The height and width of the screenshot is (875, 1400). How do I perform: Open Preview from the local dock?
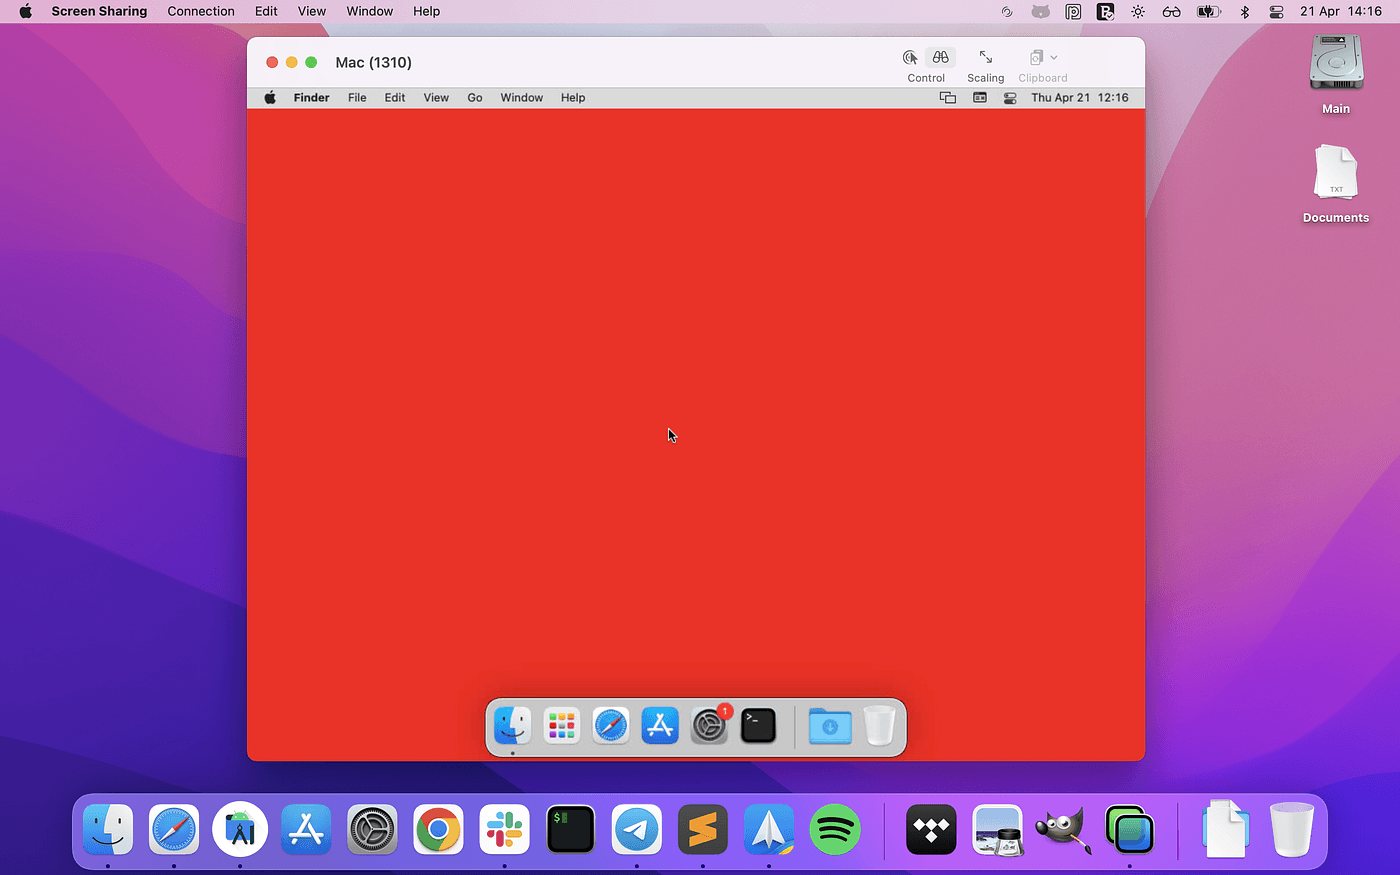tap(997, 829)
